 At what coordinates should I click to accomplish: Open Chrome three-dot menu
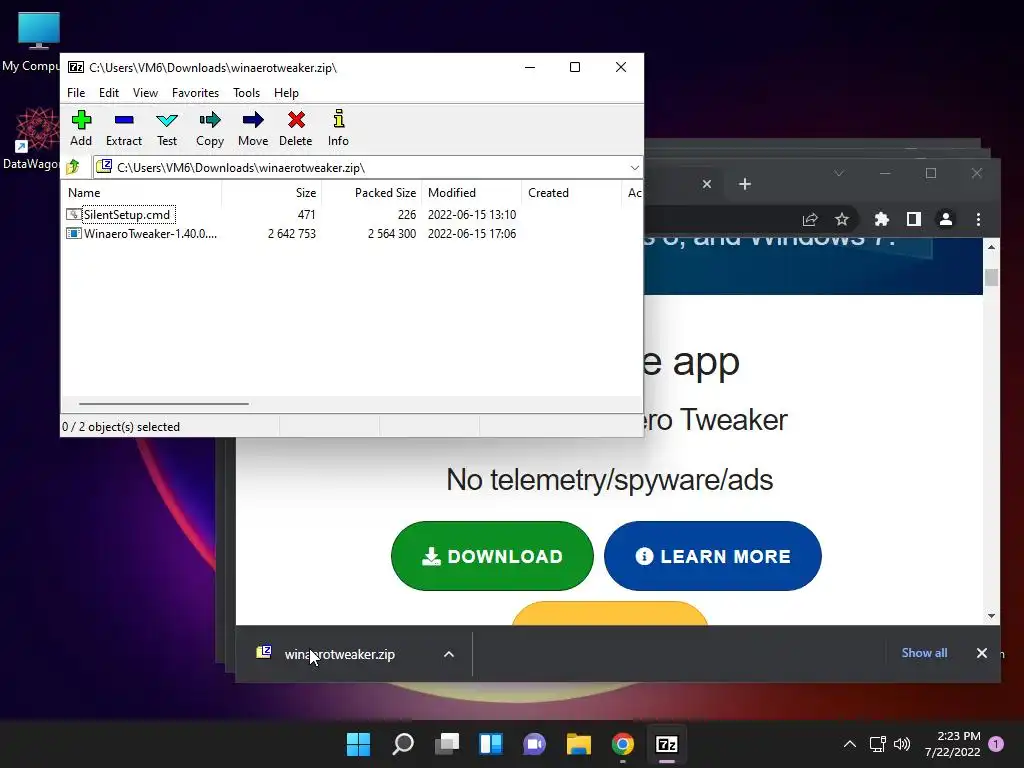click(x=978, y=219)
